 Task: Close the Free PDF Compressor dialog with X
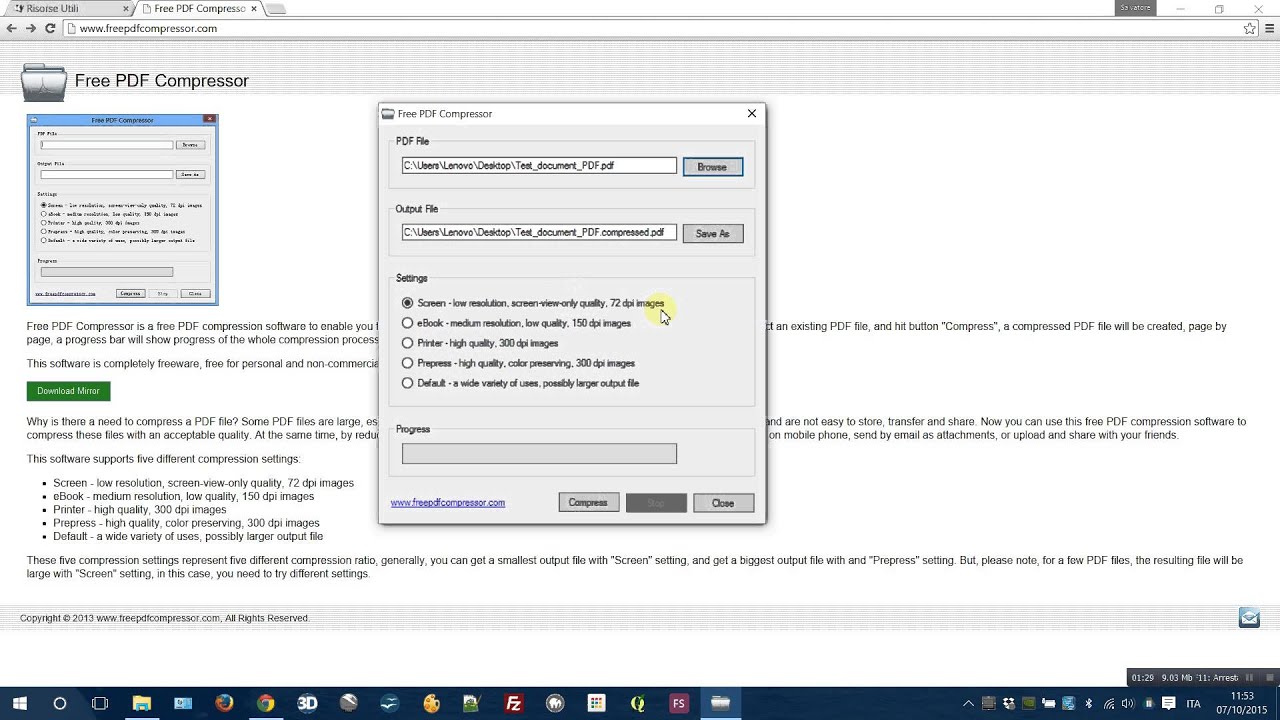[x=752, y=114]
